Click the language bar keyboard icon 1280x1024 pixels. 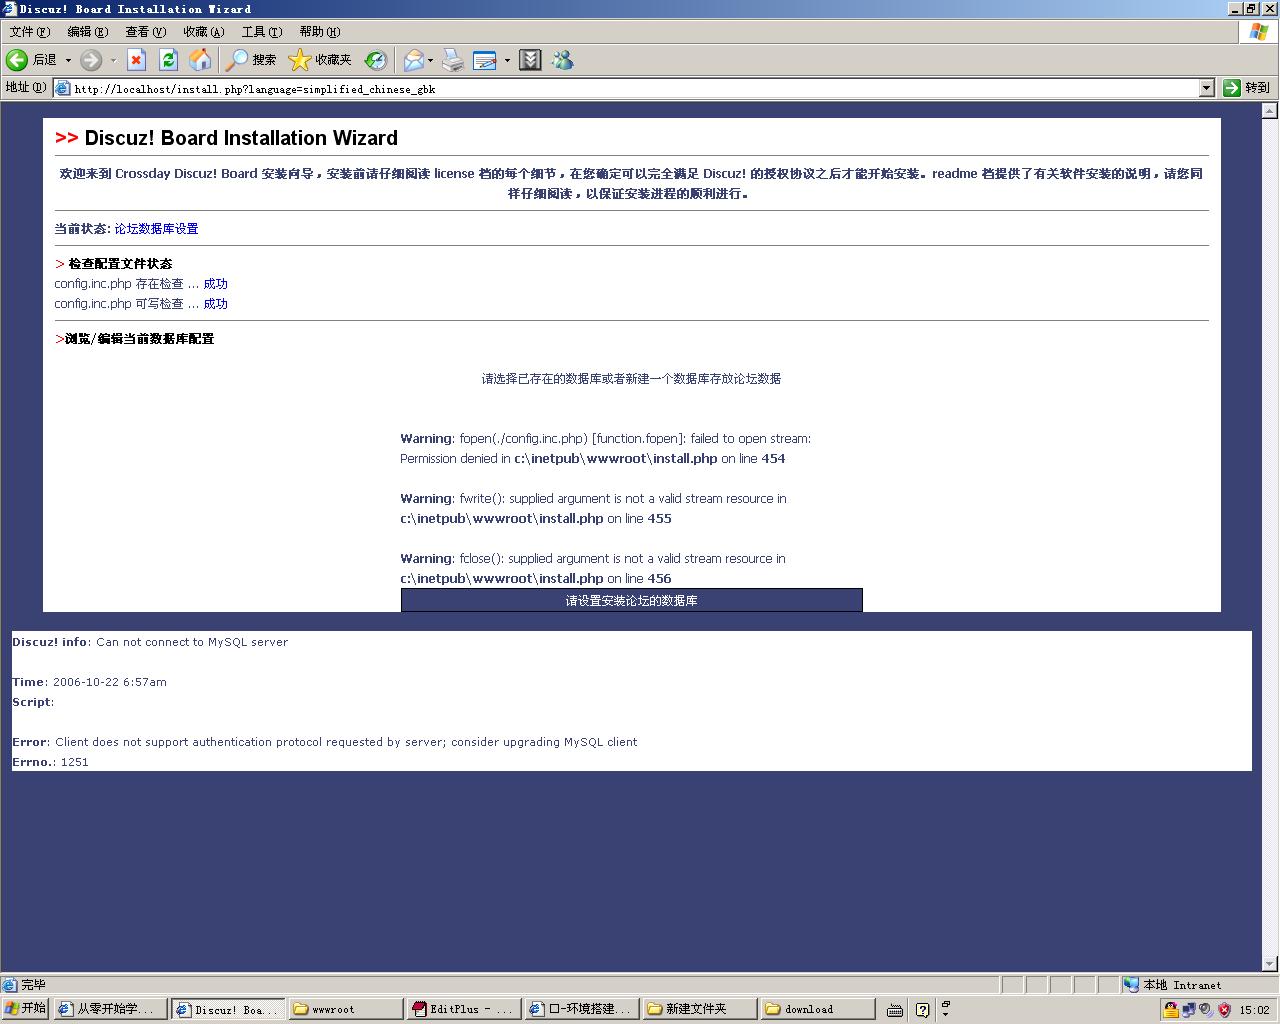coord(895,1010)
